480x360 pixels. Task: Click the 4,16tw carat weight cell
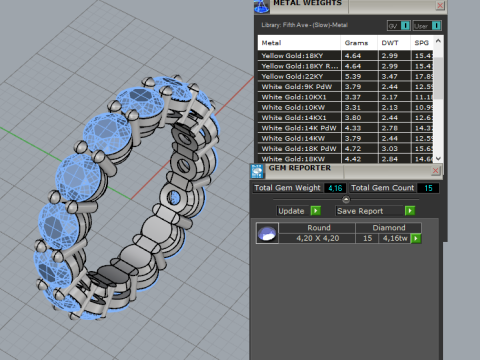[395, 238]
